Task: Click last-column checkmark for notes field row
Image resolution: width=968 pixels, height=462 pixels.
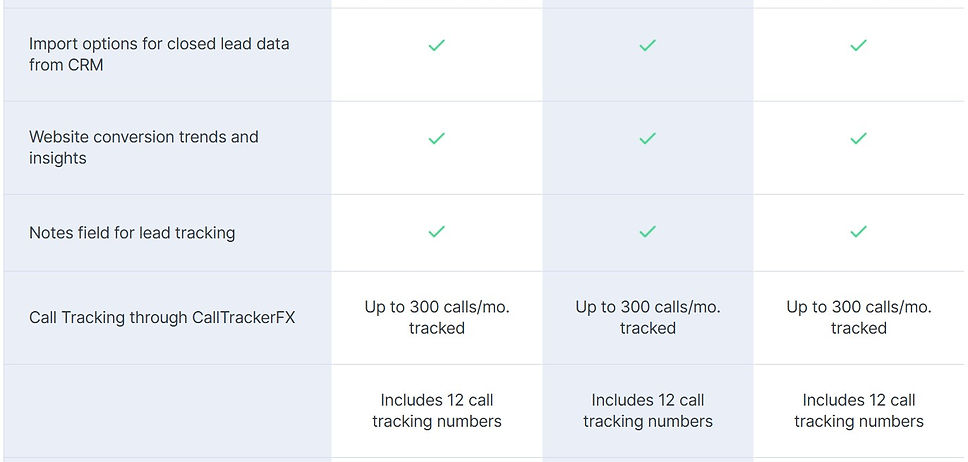Action: pyautogui.click(x=858, y=232)
